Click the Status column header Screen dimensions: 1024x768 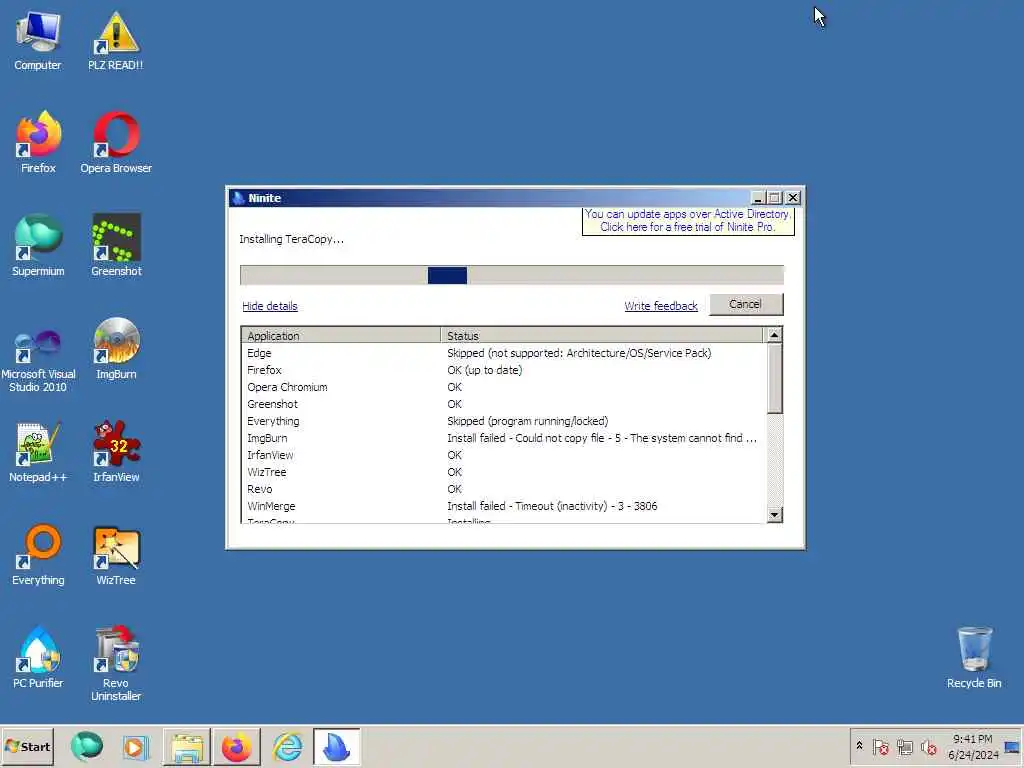click(x=601, y=336)
